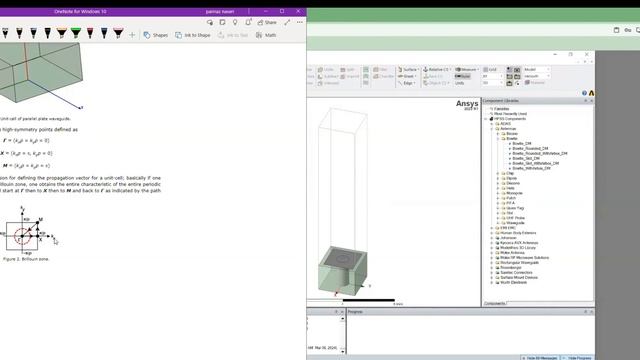Select Bowtie_Rounded_DM component
Viewport: 640px width, 360px height.
pyautogui.click(x=530, y=149)
